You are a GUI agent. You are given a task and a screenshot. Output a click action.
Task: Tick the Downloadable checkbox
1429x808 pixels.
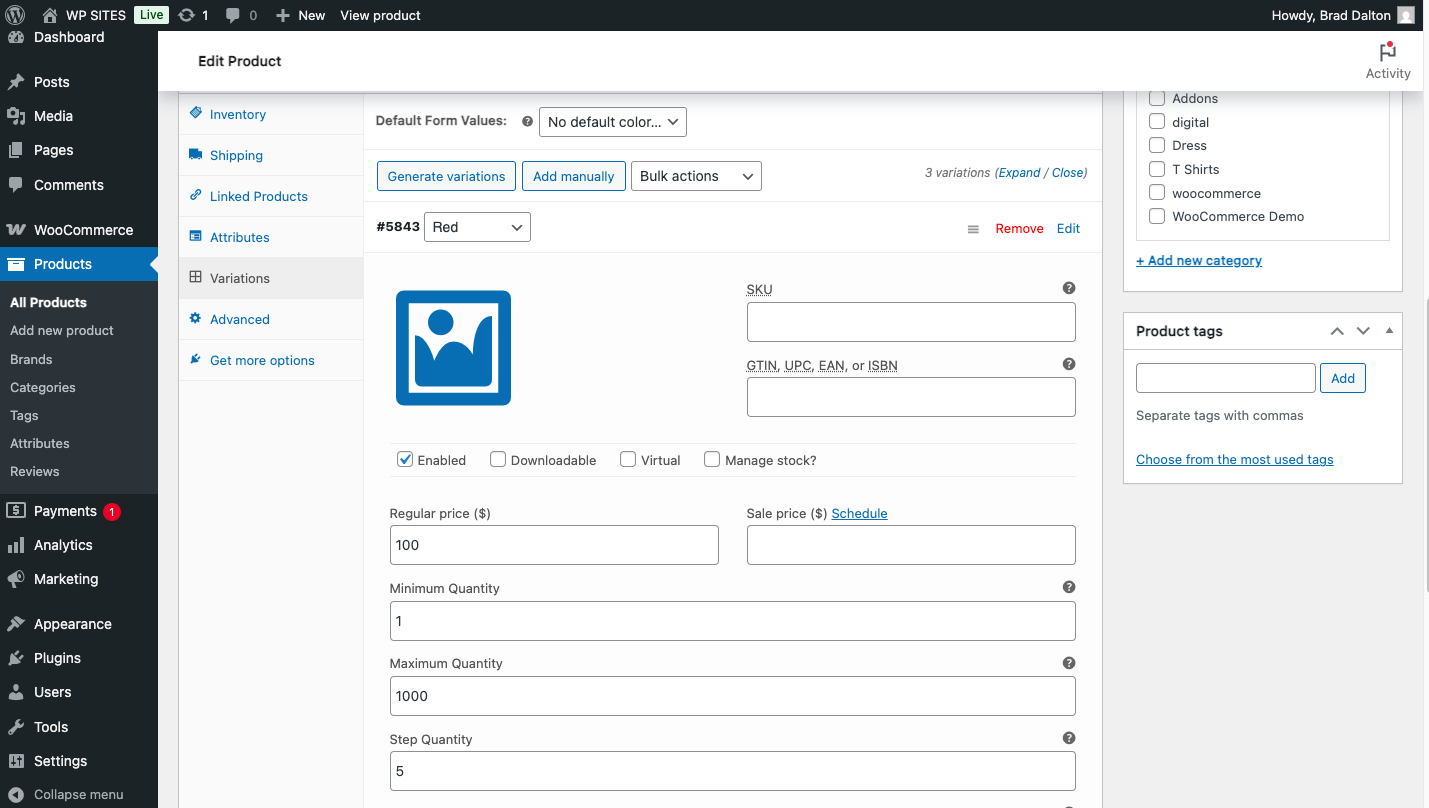tap(498, 460)
